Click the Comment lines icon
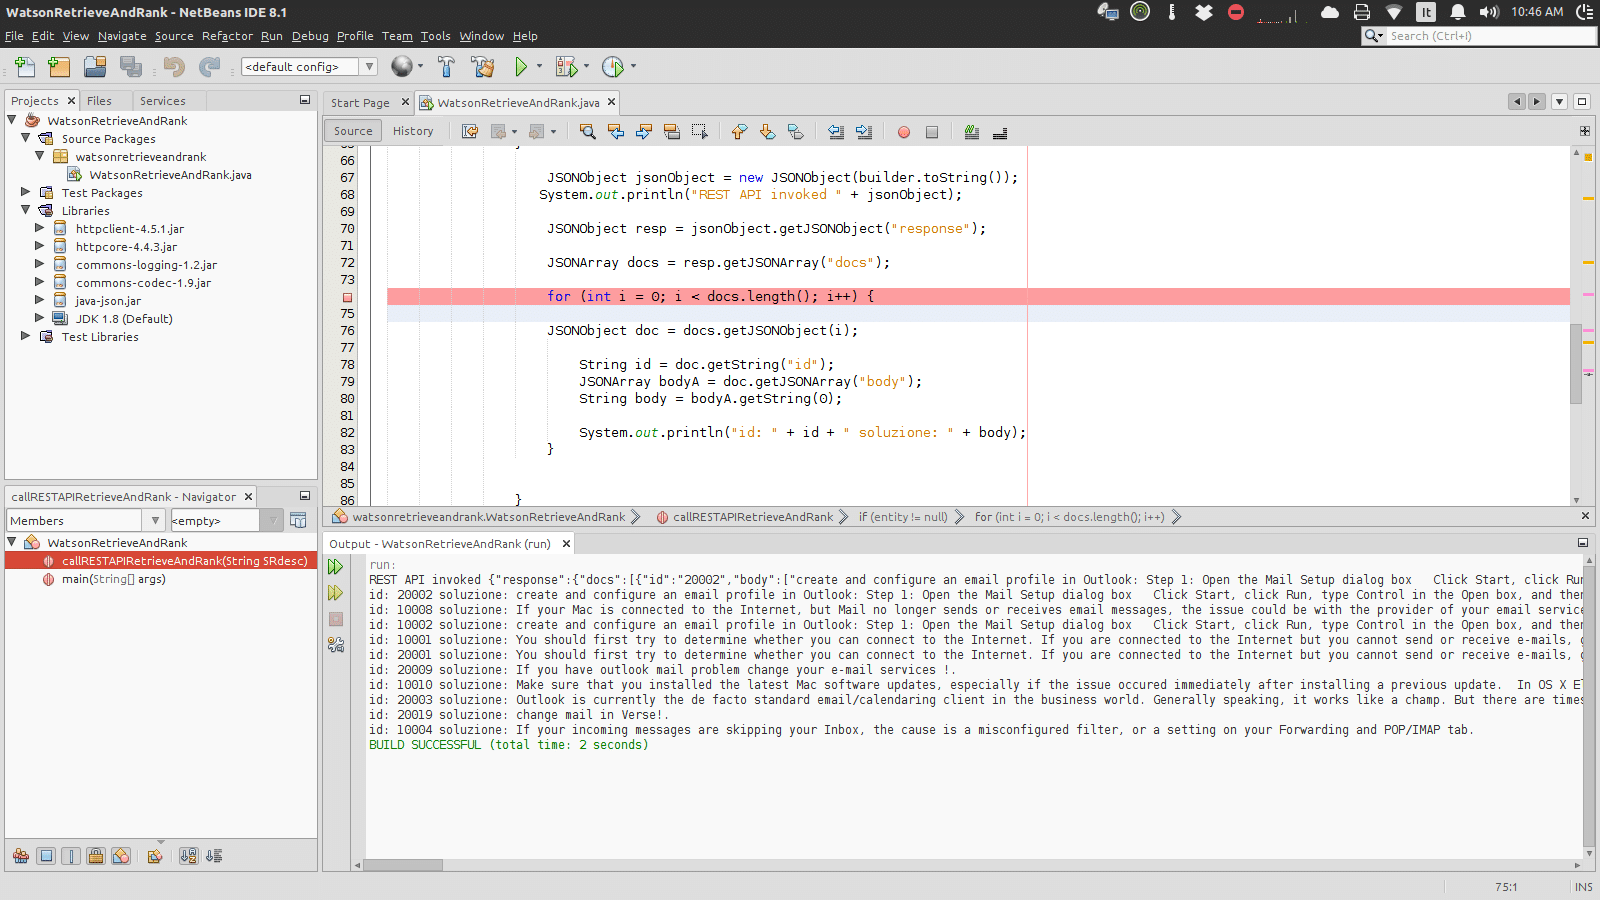Viewport: 1600px width, 900px height. pyautogui.click(x=971, y=132)
